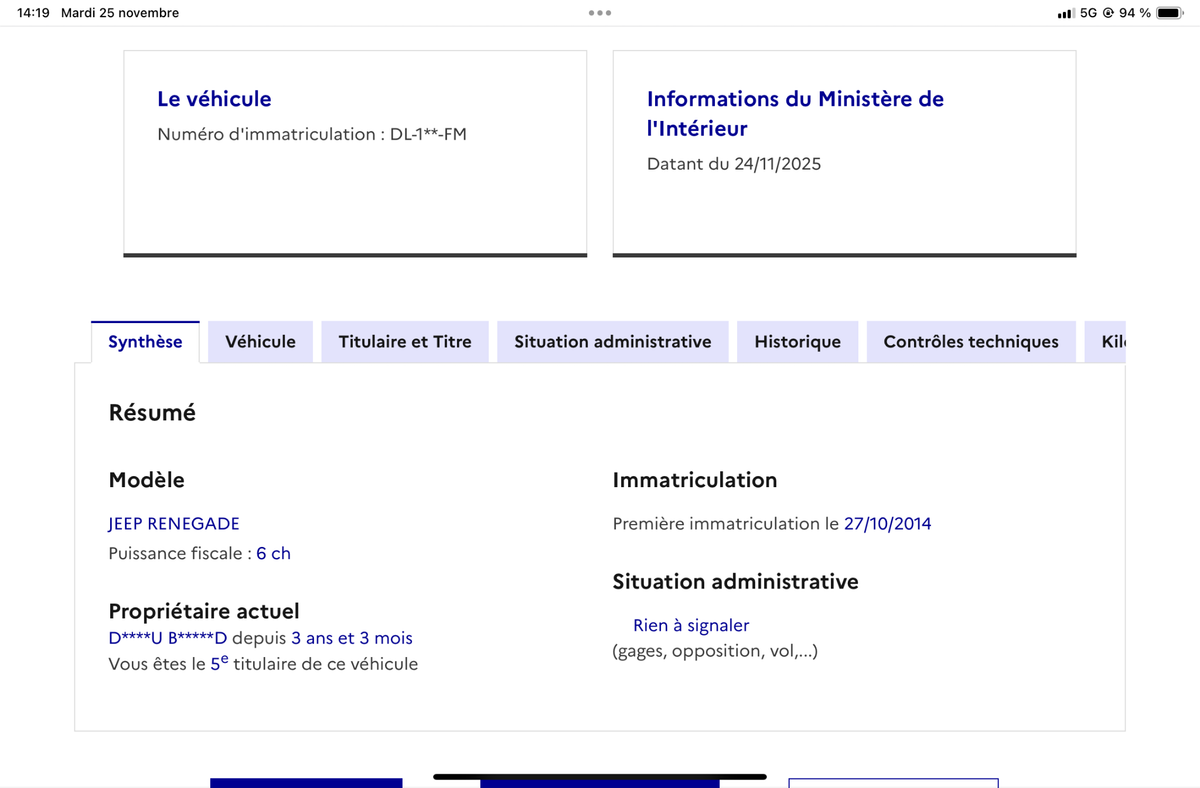Go to the Historique tab
This screenshot has height=788, width=1200.
click(x=797, y=342)
